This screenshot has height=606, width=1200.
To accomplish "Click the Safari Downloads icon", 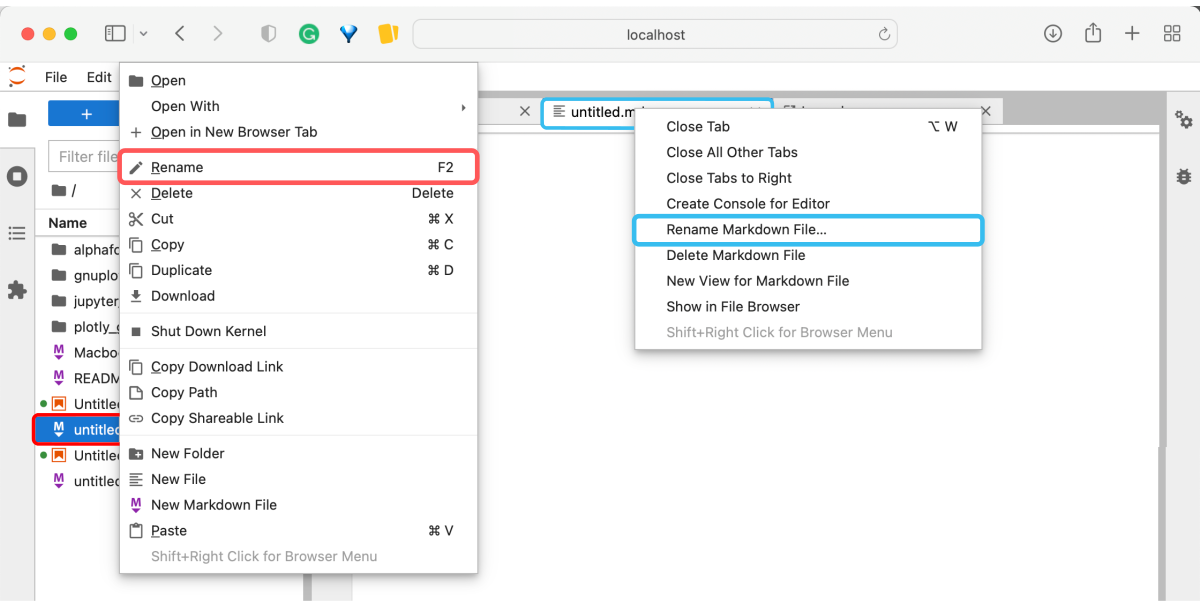I will [x=1053, y=34].
